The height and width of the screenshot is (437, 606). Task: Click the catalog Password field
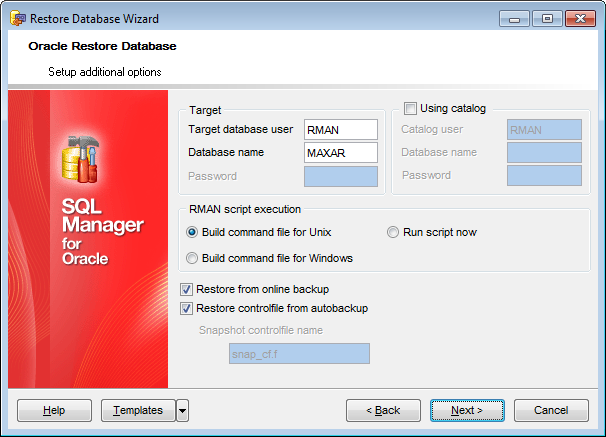[544, 175]
